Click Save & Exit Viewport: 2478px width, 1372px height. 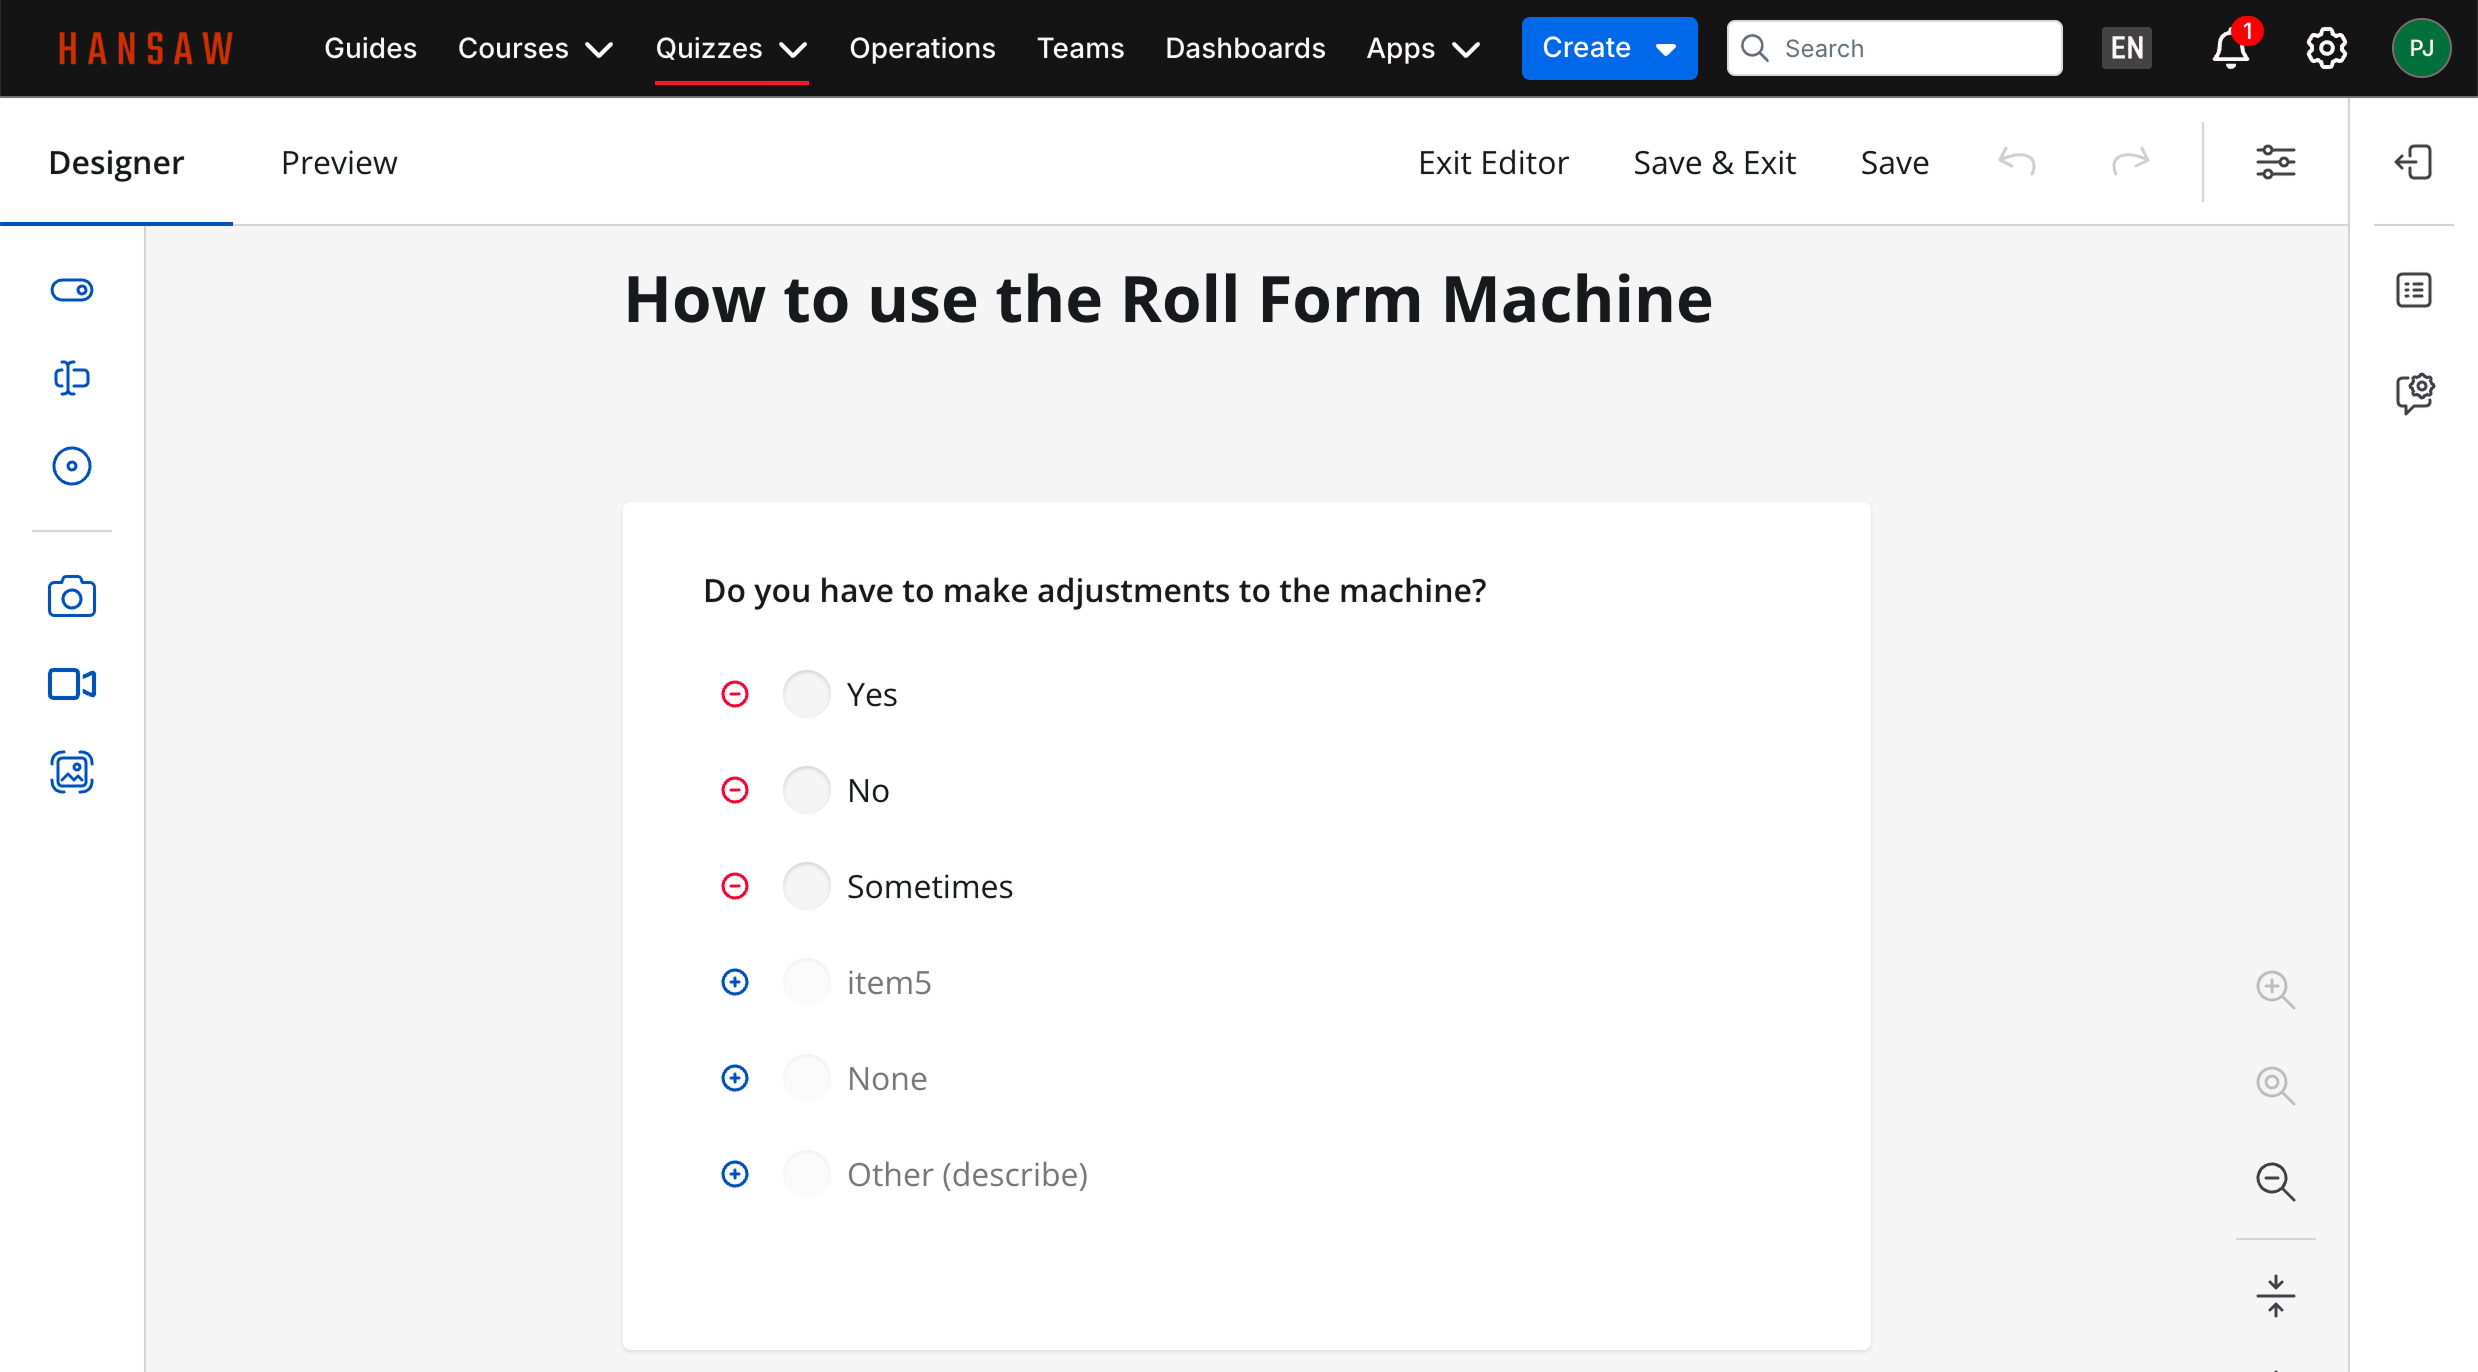tap(1714, 162)
